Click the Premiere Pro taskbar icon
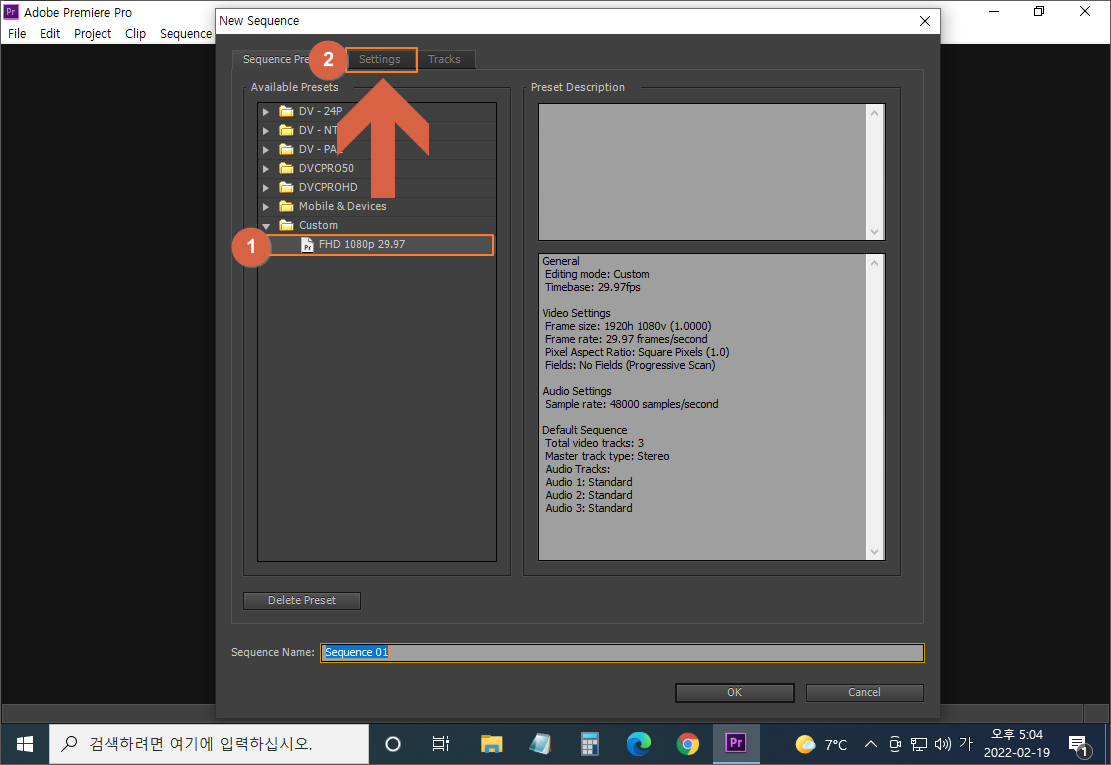The image size is (1111, 765). pyautogui.click(x=736, y=744)
